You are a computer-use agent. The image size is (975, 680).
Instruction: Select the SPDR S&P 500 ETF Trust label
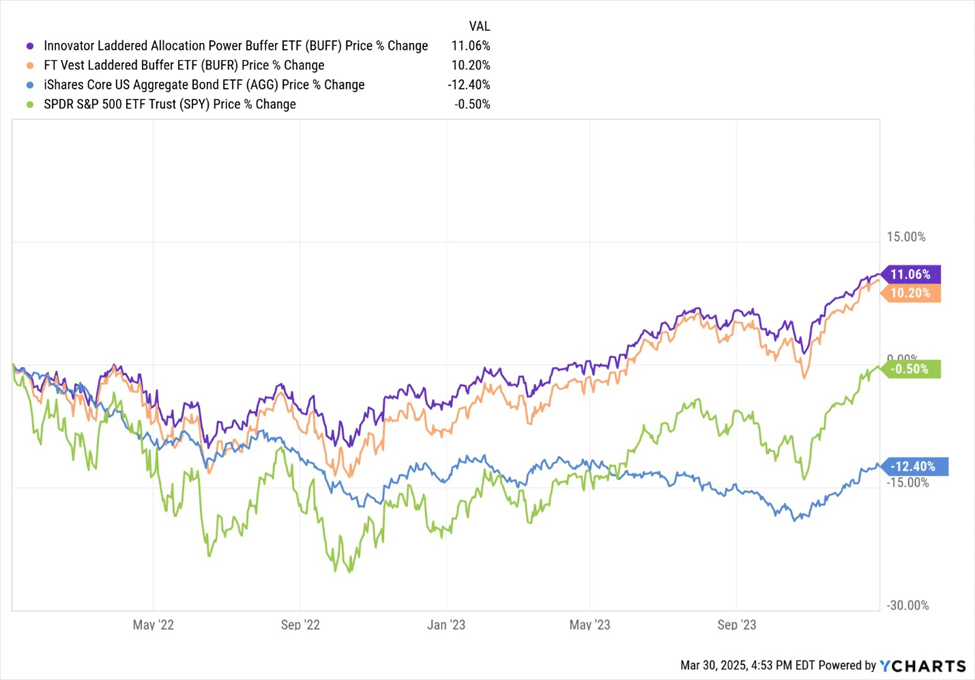[170, 104]
